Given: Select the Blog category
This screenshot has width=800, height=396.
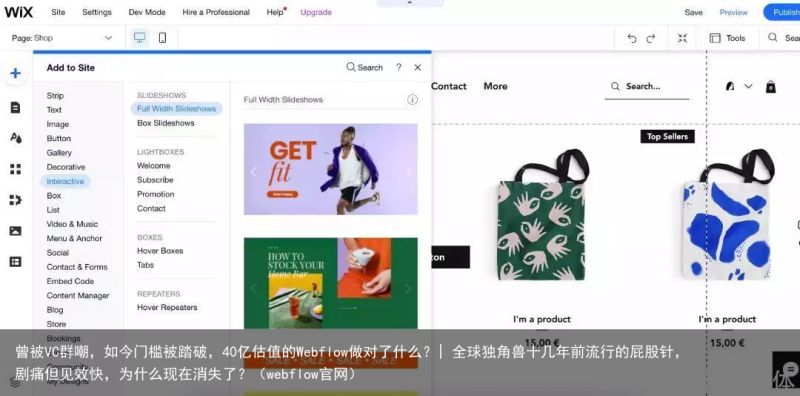Looking at the screenshot, I should click(x=55, y=310).
